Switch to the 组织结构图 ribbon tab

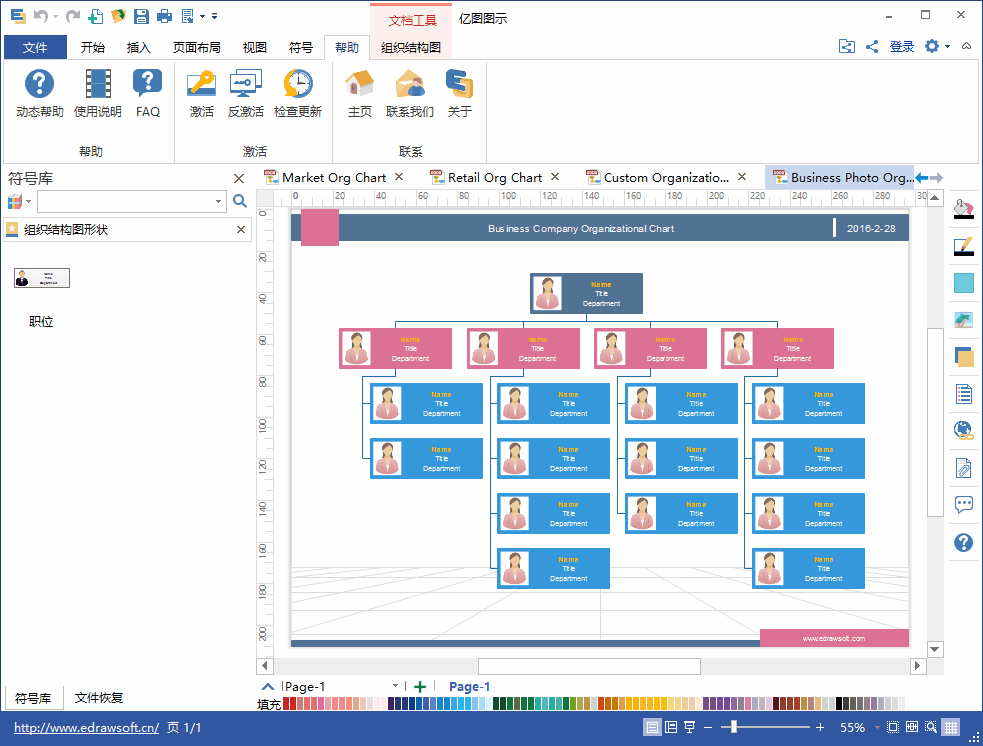click(411, 47)
